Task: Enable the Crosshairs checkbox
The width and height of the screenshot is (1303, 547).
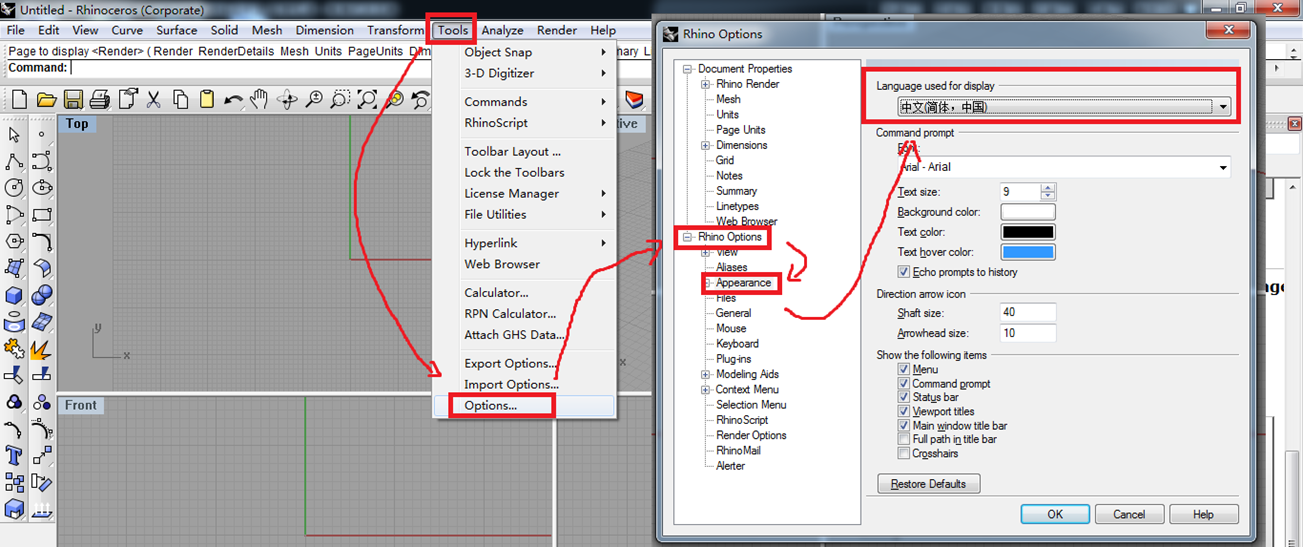Action: pyautogui.click(x=904, y=454)
